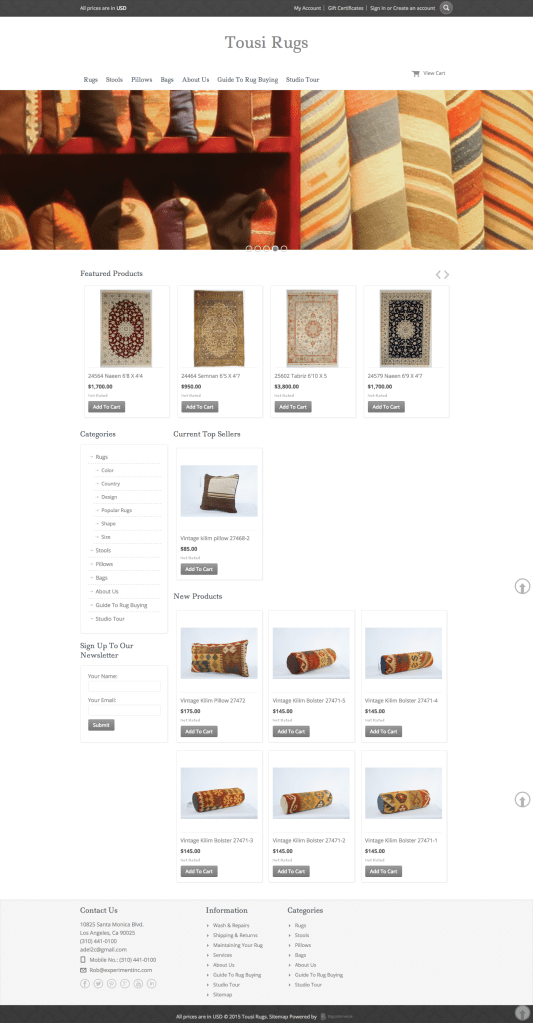Click the Your Email input field
This screenshot has width=533, height=1023.
pos(124,710)
